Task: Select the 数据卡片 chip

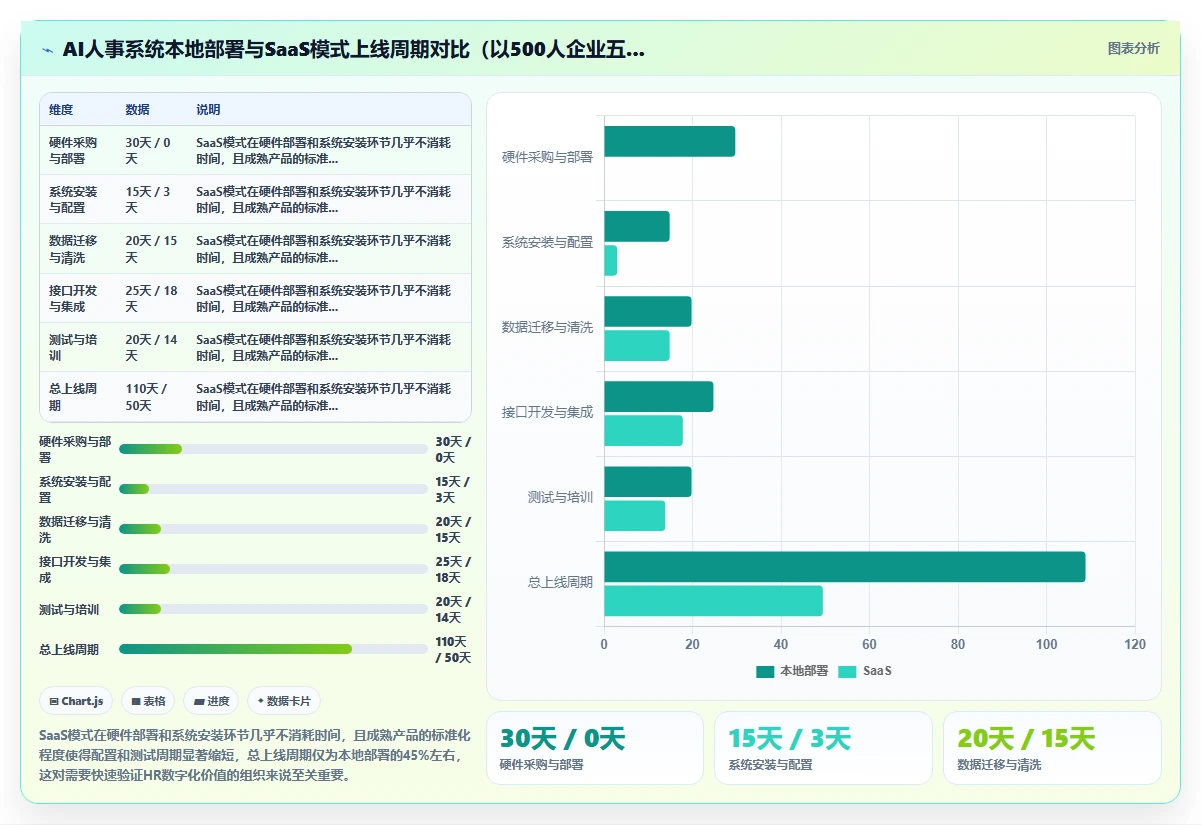Action: pyautogui.click(x=284, y=701)
